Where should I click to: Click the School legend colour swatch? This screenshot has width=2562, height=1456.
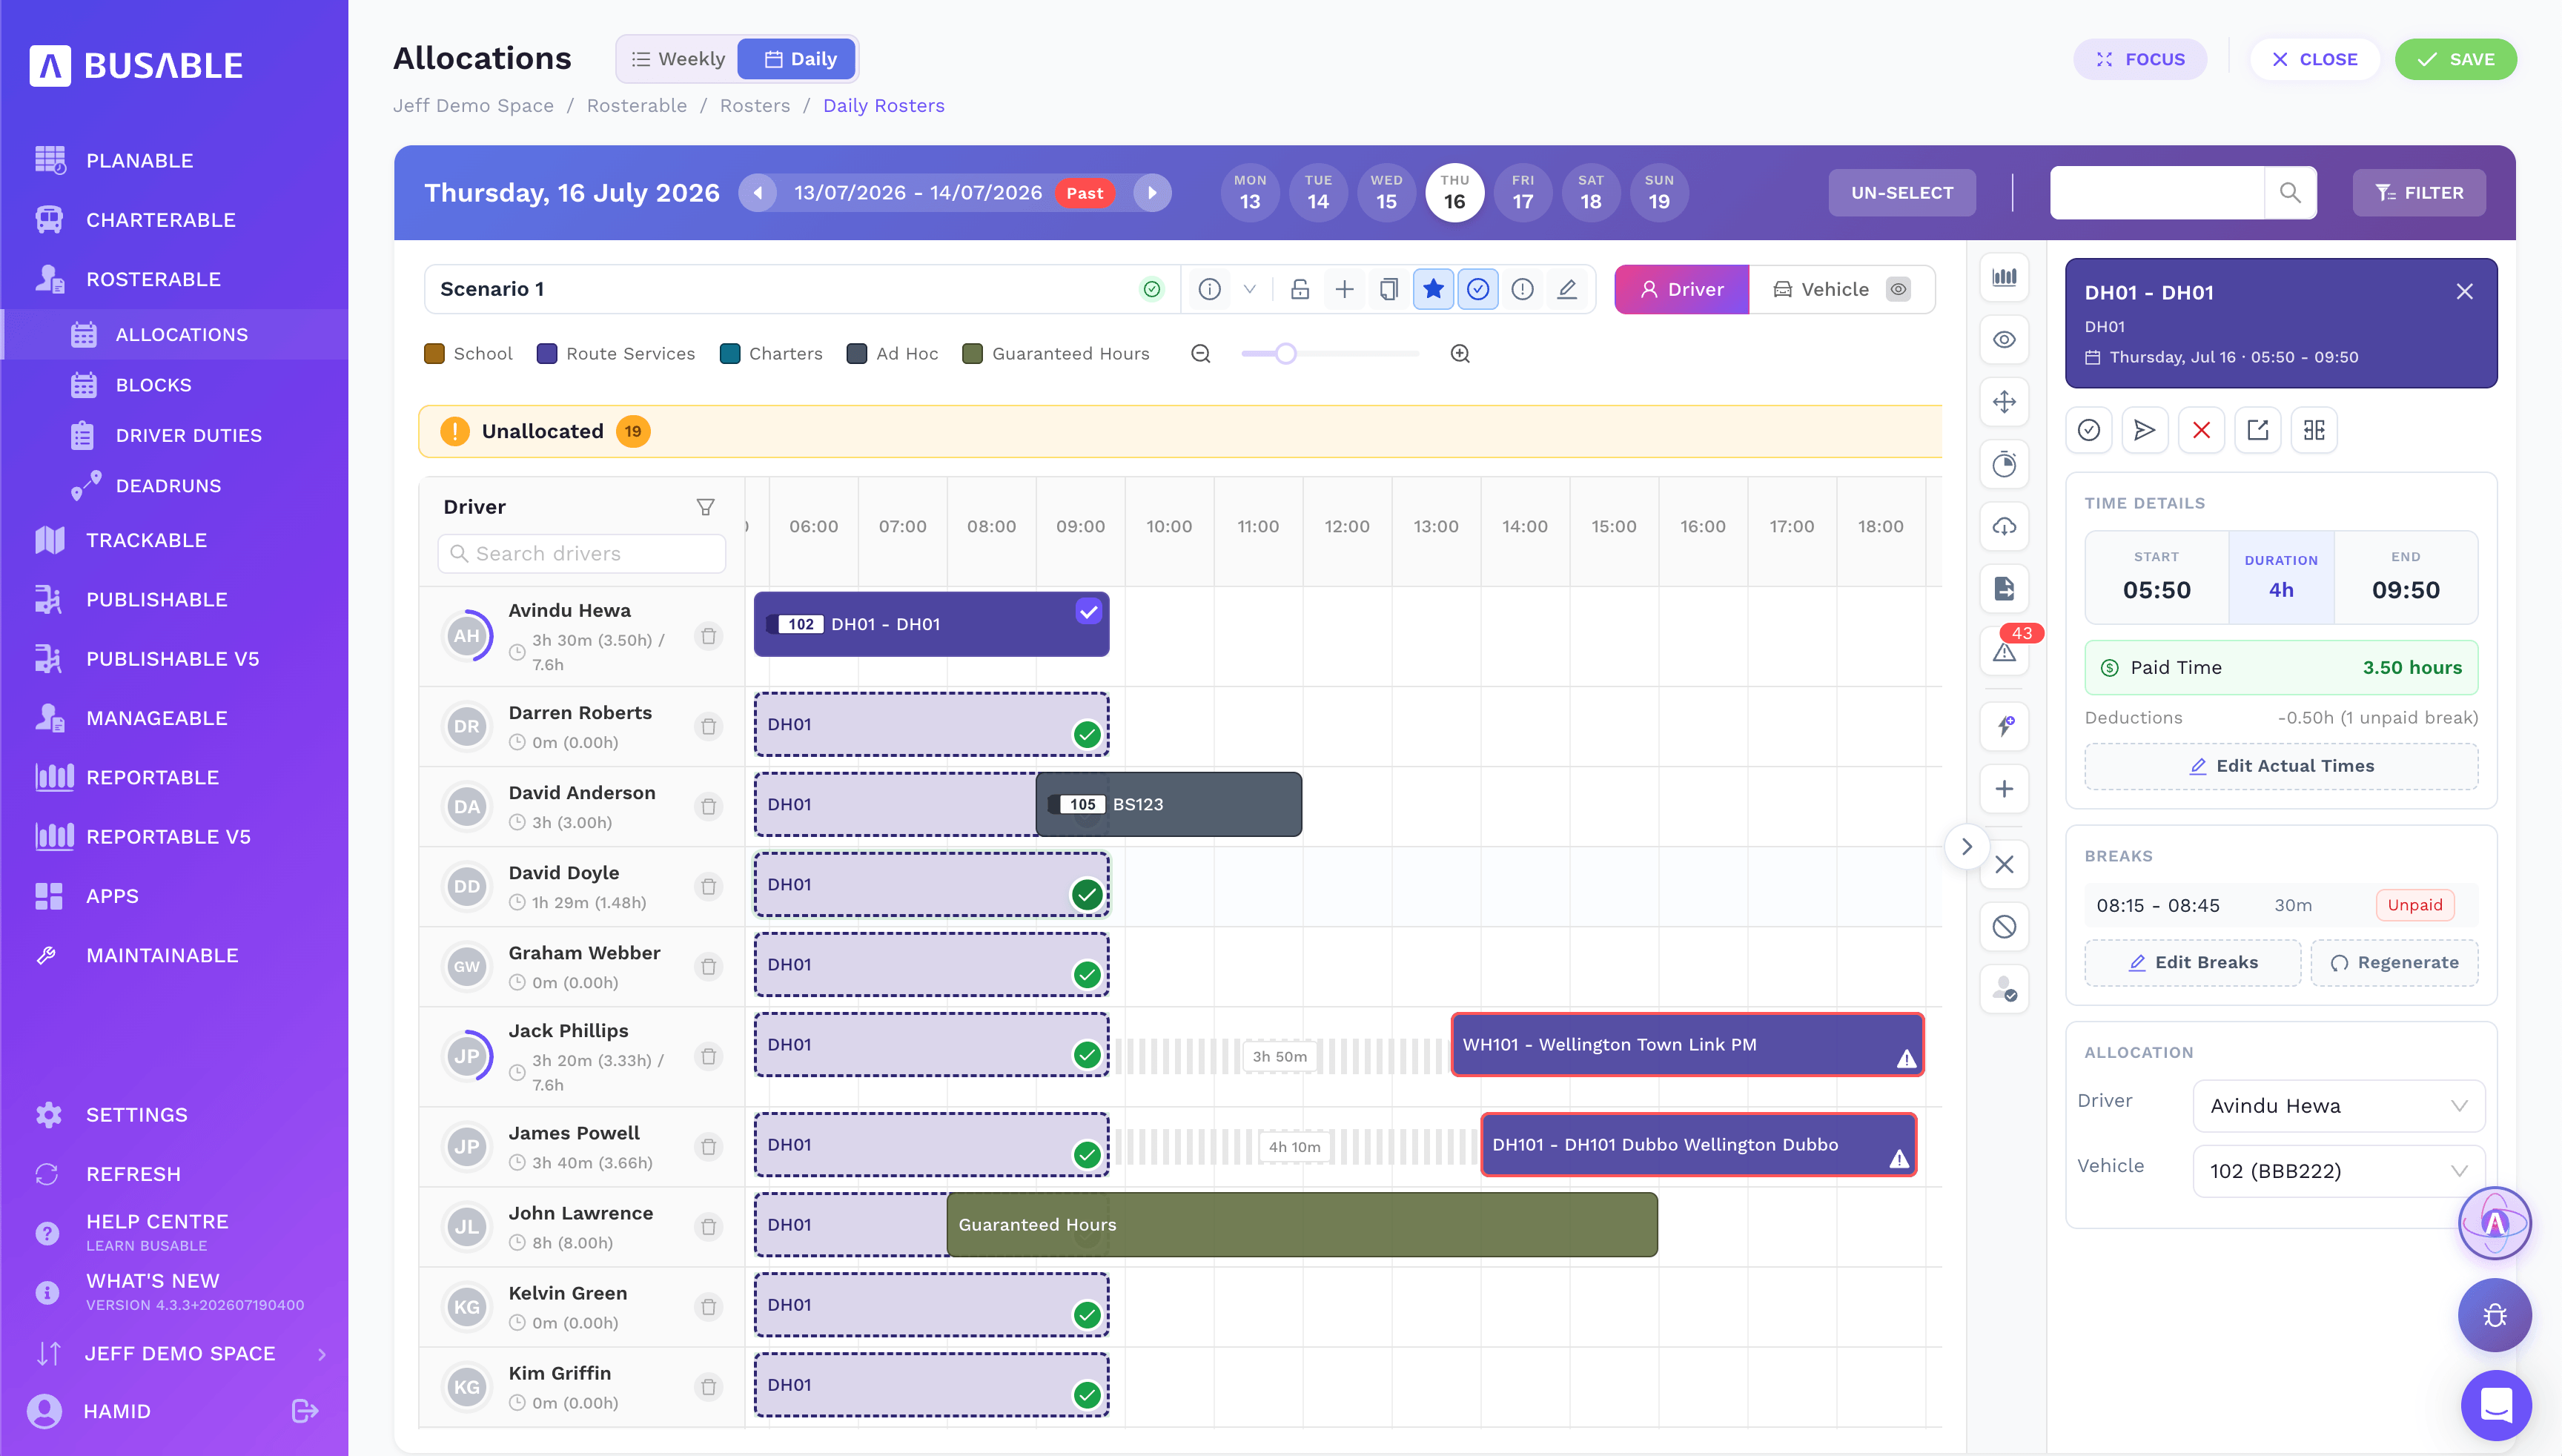point(433,354)
